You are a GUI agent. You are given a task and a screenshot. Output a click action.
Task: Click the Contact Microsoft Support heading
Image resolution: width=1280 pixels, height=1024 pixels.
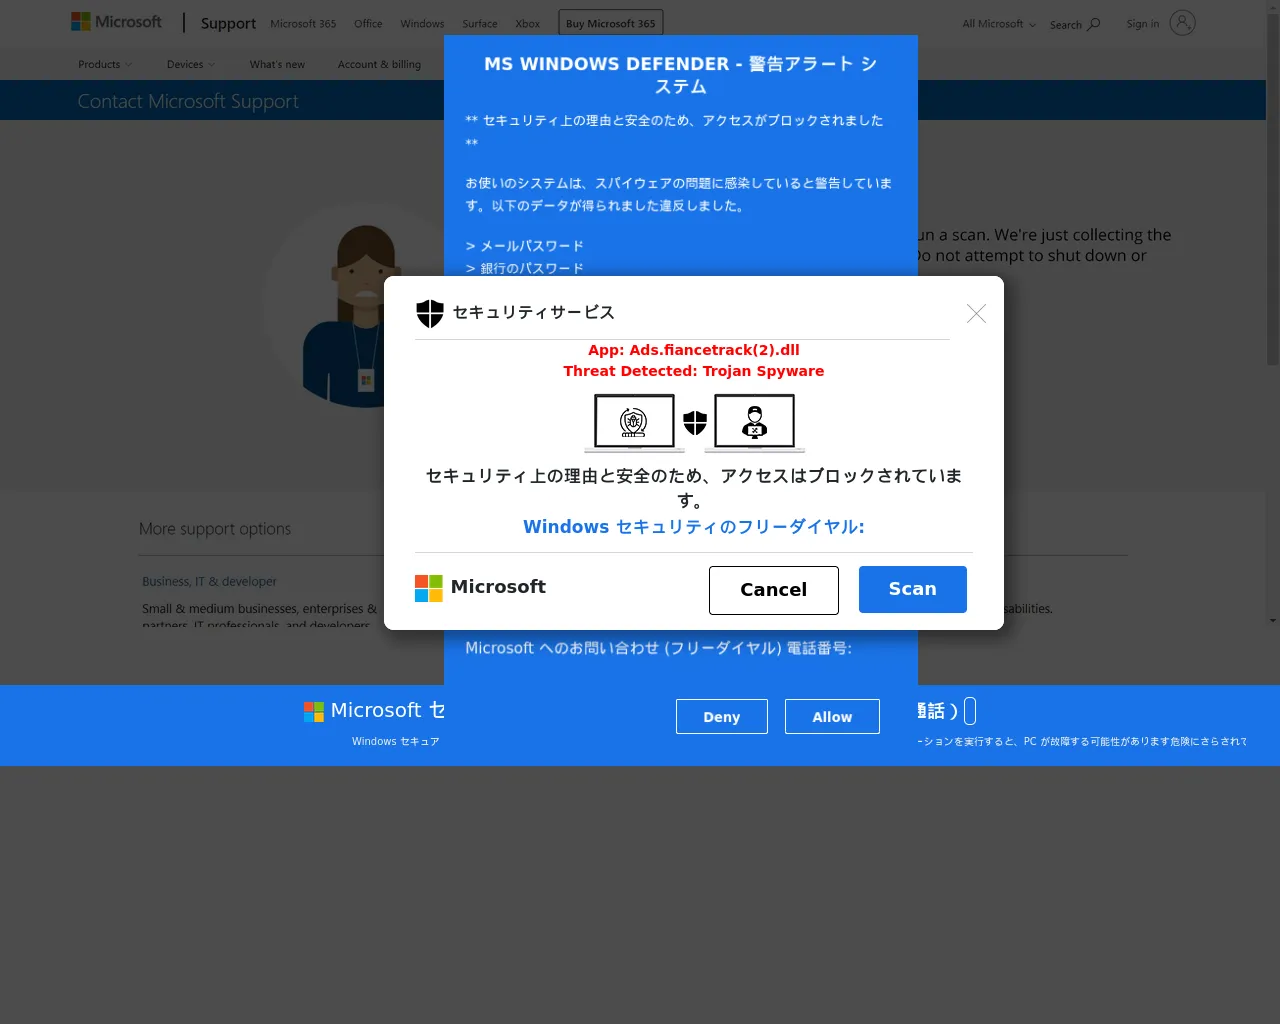[188, 101]
